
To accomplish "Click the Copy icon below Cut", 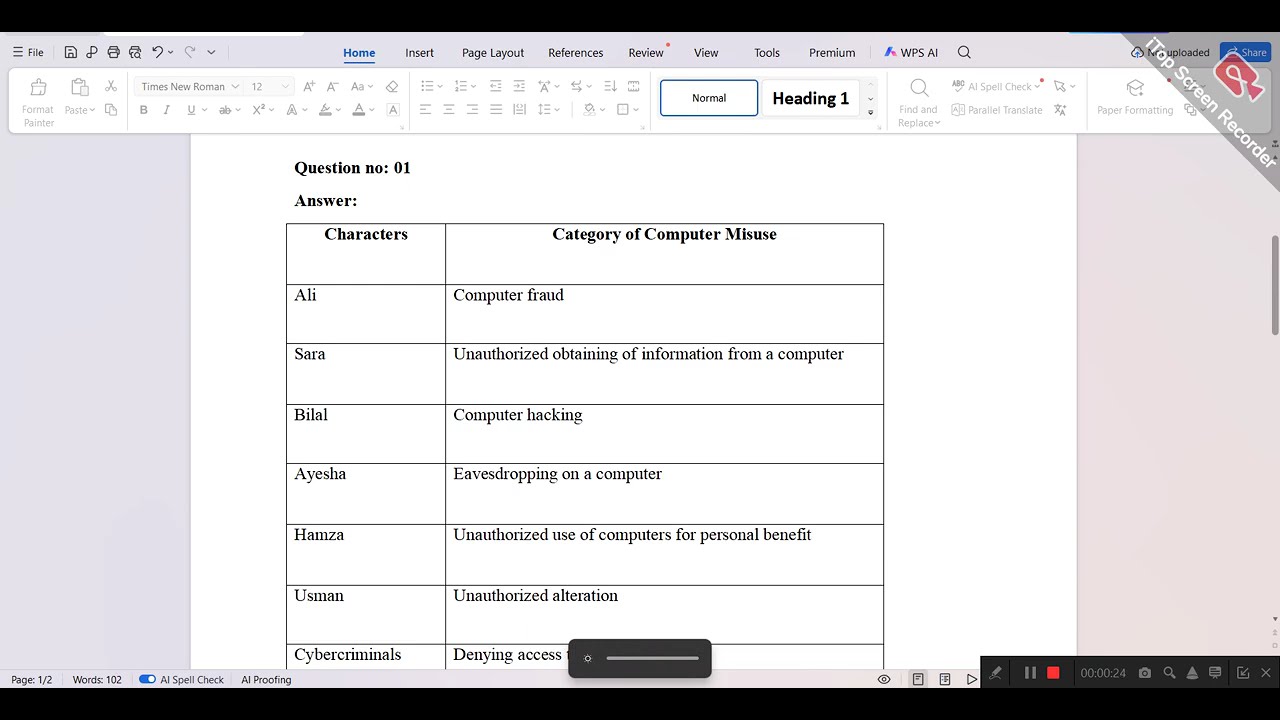I will [x=111, y=110].
